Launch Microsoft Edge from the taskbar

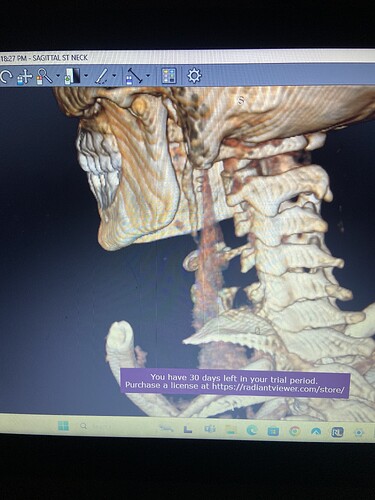[252, 431]
